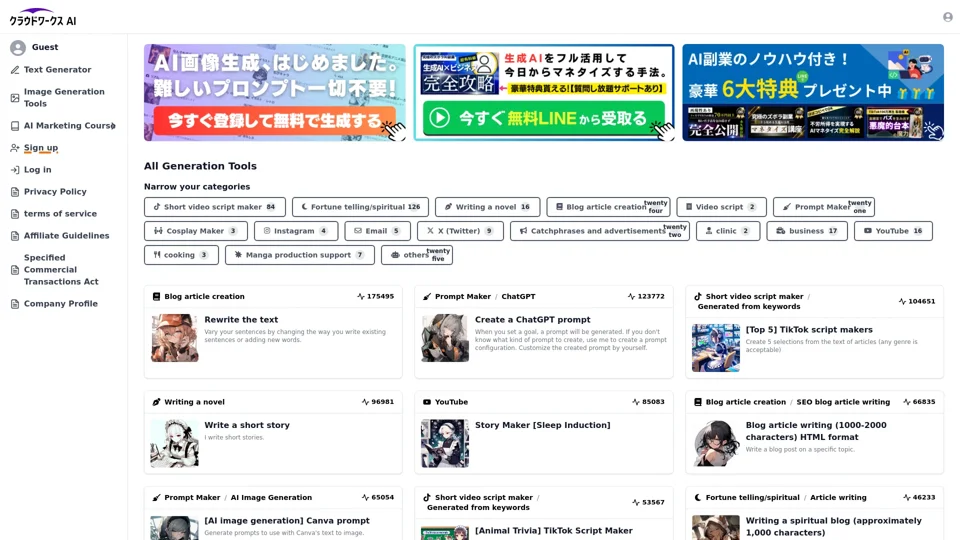Viewport: 960px width, 540px height.
Task: Click the CrowdWorks AI logo
Action: click(x=43, y=17)
